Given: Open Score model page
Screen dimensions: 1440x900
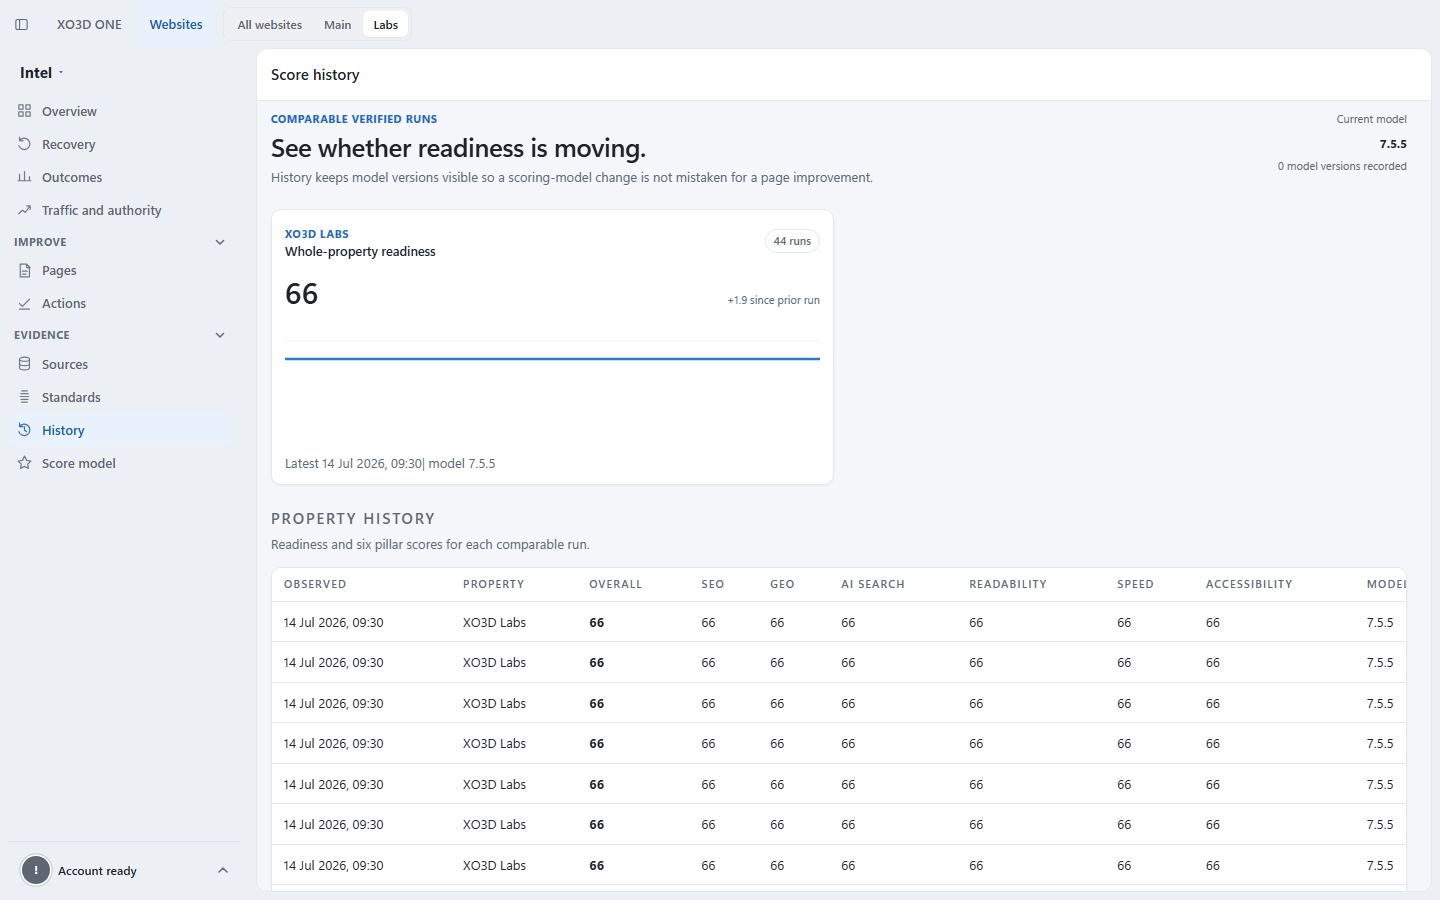Looking at the screenshot, I should (x=120, y=463).
